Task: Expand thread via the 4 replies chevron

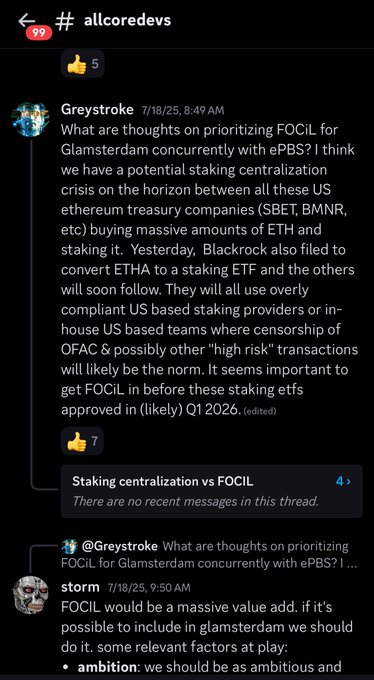Action: [x=344, y=481]
